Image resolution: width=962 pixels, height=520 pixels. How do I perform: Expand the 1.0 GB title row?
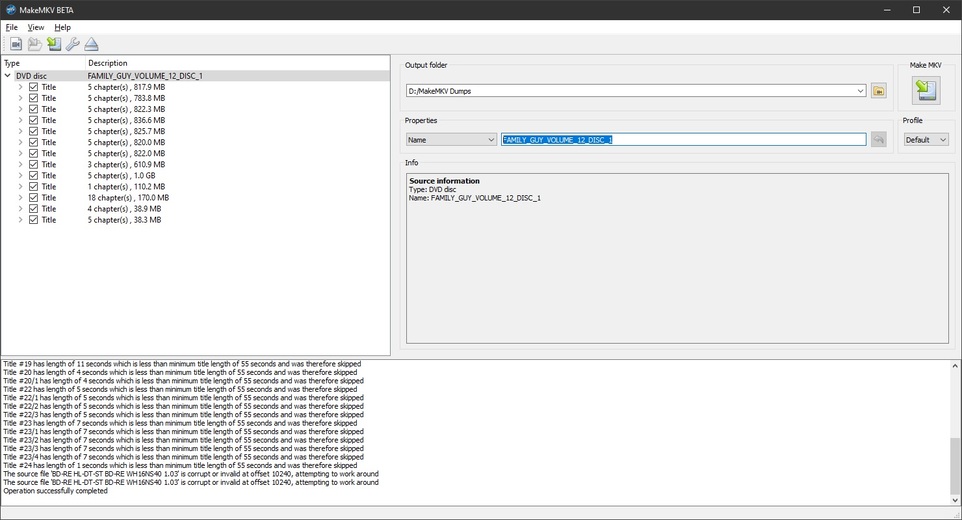click(20, 175)
